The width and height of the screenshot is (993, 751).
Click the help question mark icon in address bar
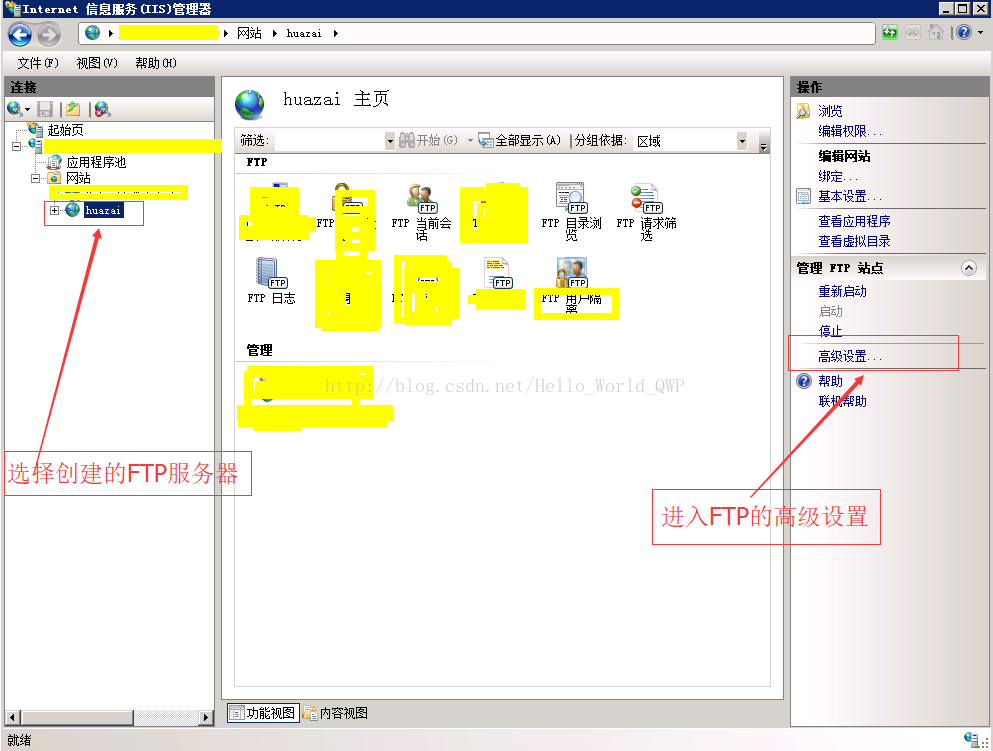pyautogui.click(x=962, y=33)
